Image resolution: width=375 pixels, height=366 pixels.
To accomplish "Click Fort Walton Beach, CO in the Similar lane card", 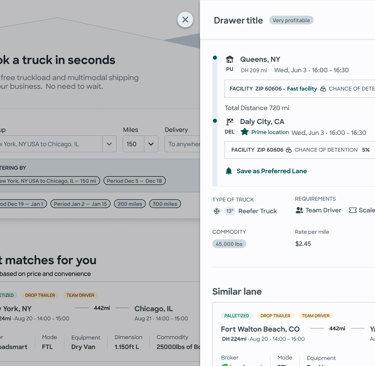I will coord(260,329).
